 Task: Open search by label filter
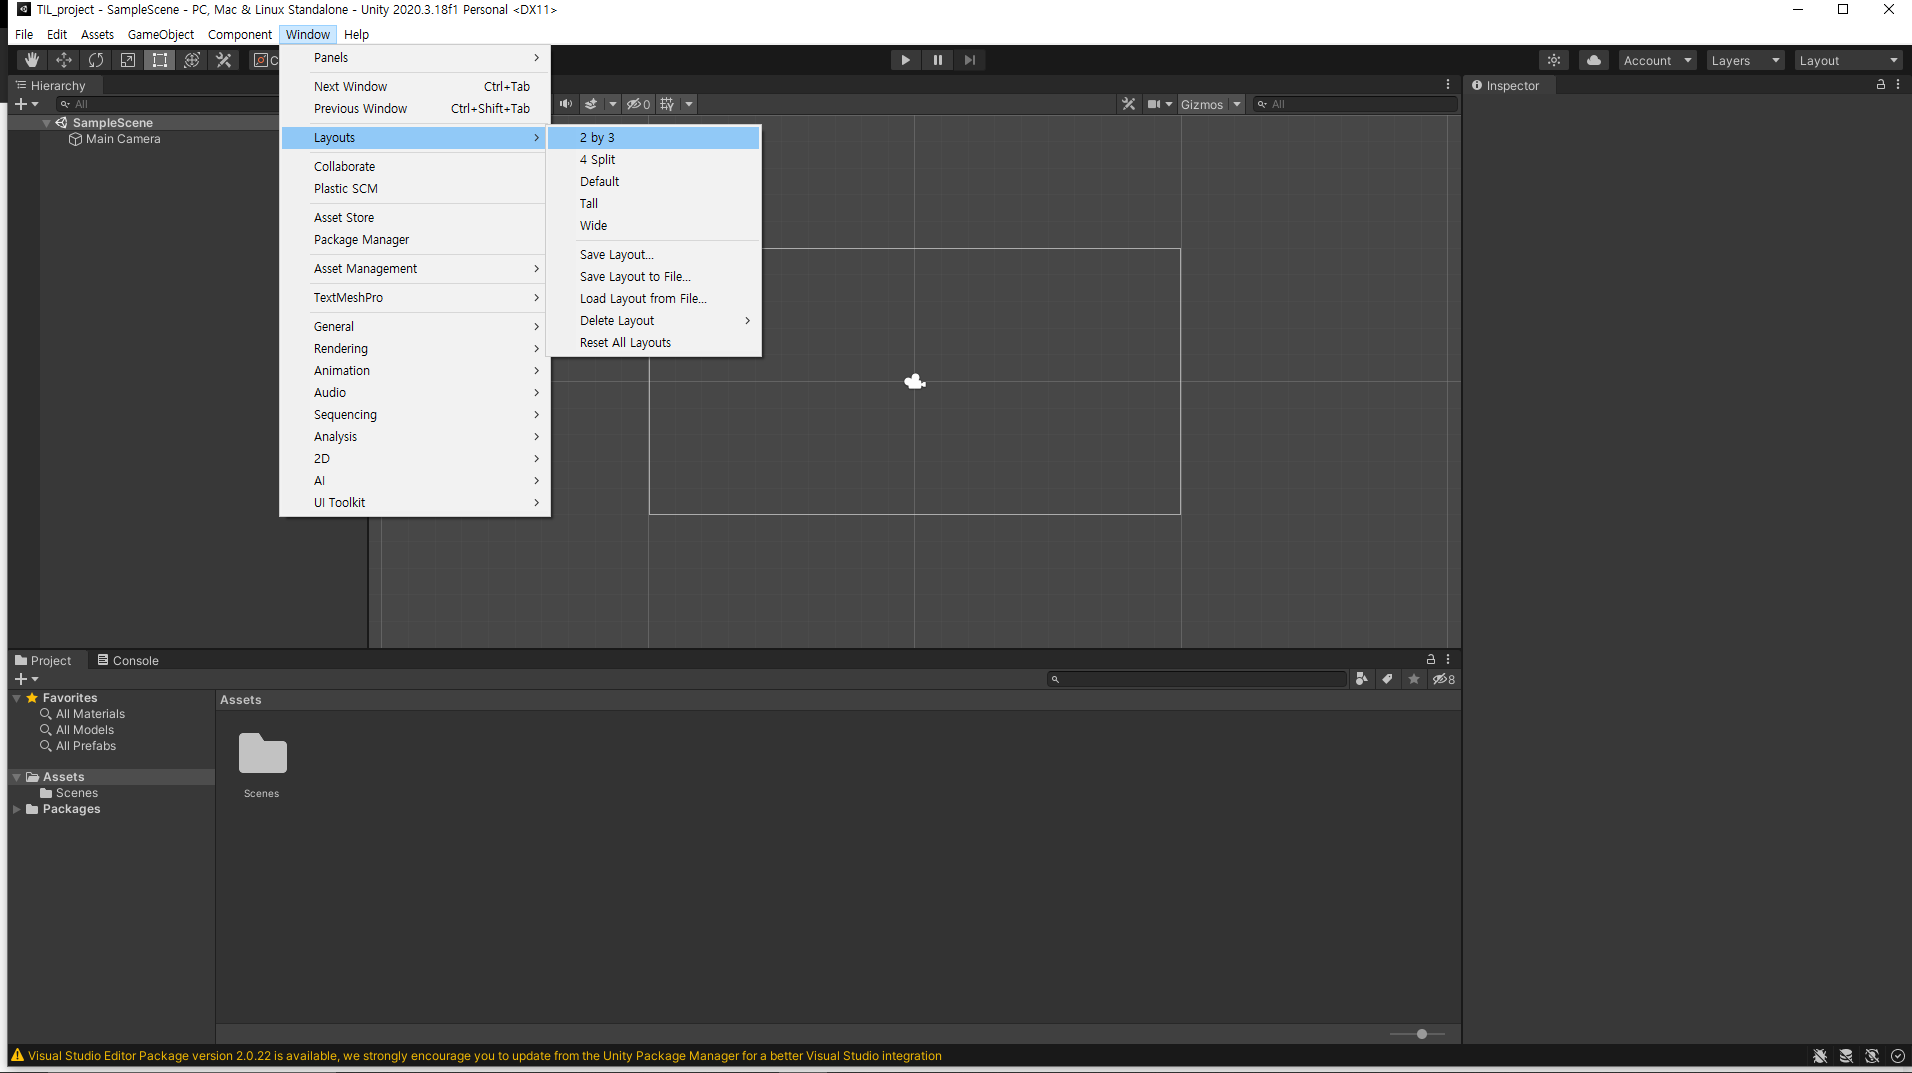1388,679
